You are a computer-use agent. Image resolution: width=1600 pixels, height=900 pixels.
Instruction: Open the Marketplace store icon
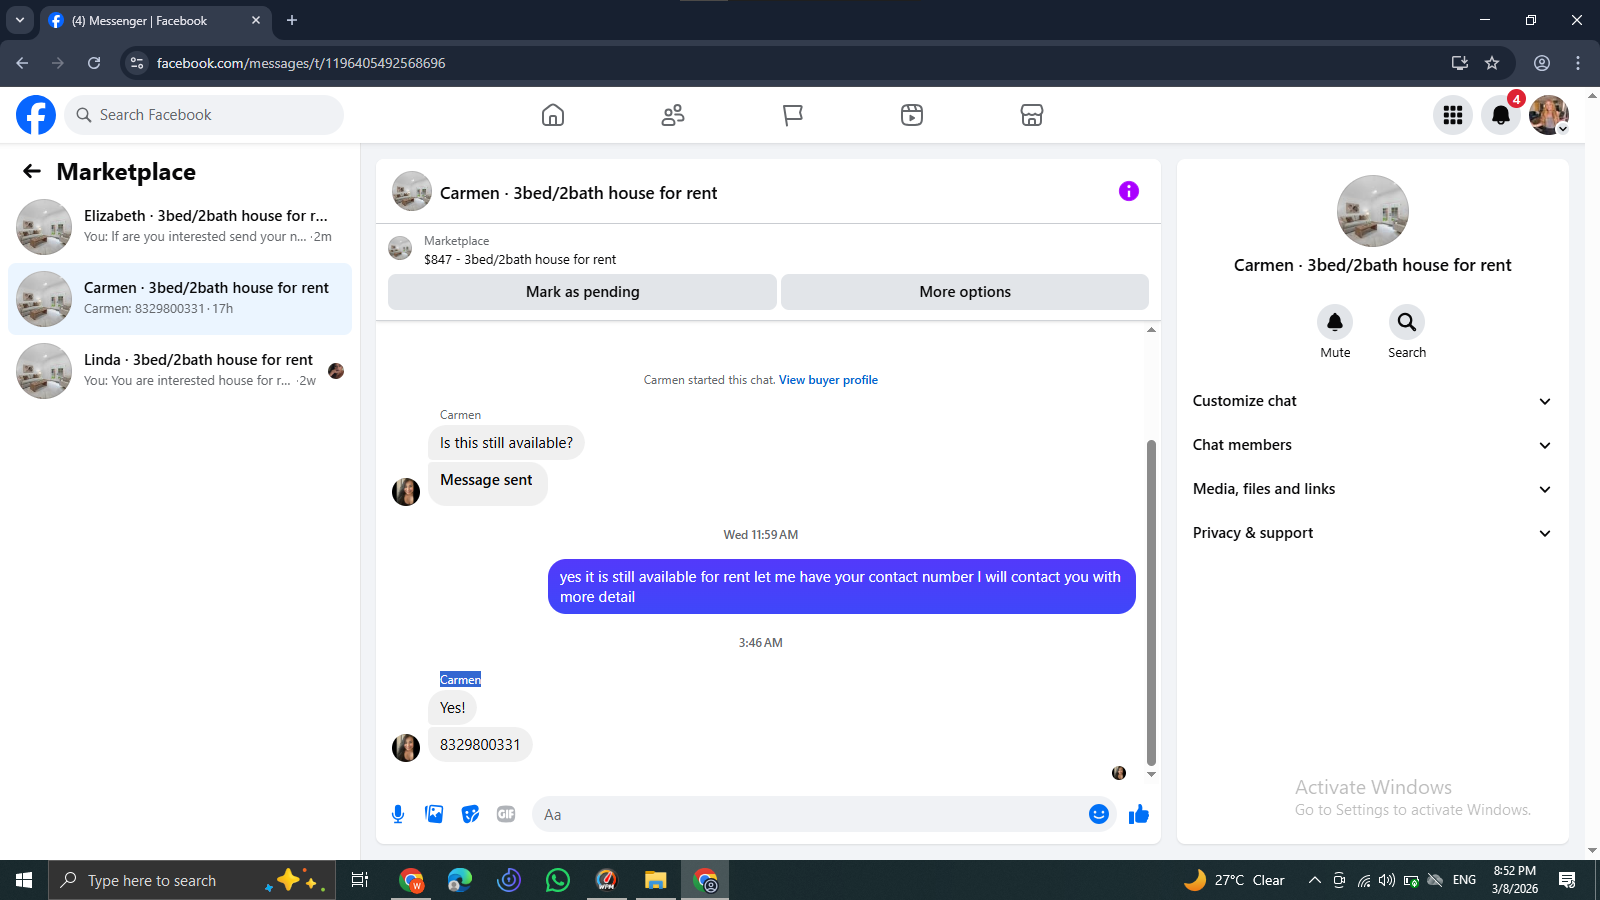pyautogui.click(x=1032, y=115)
